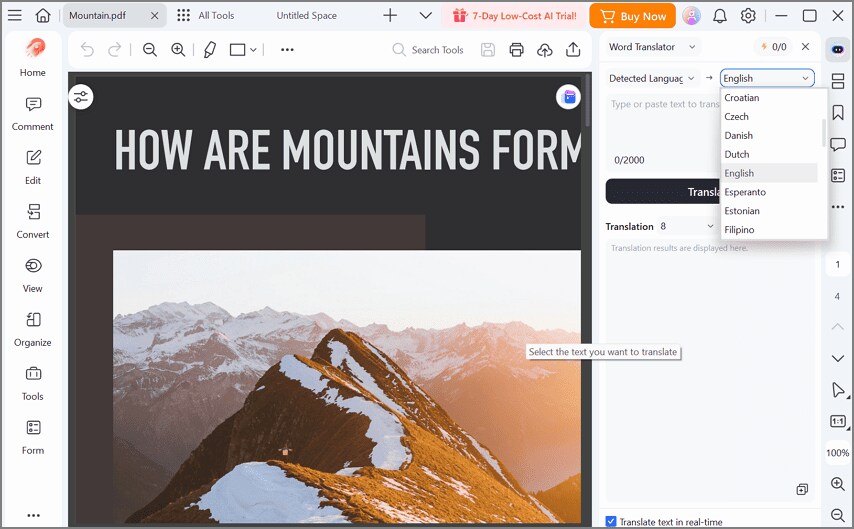Open the 100% zoom level control

(838, 453)
